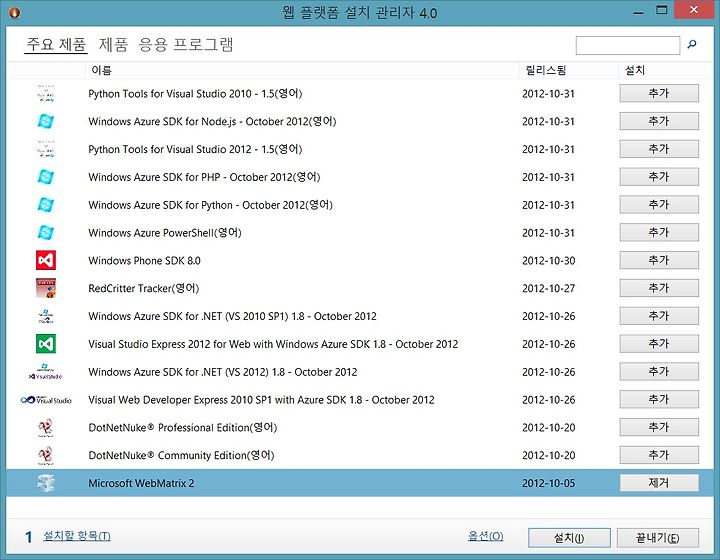Viewport: 720px width, 560px height.
Task: Open the 옵션 link
Action: (x=485, y=536)
